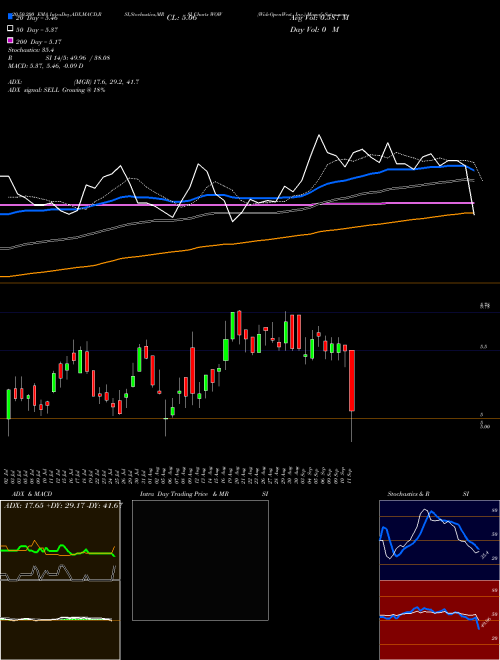Click the peak of the white price line

[319, 135]
